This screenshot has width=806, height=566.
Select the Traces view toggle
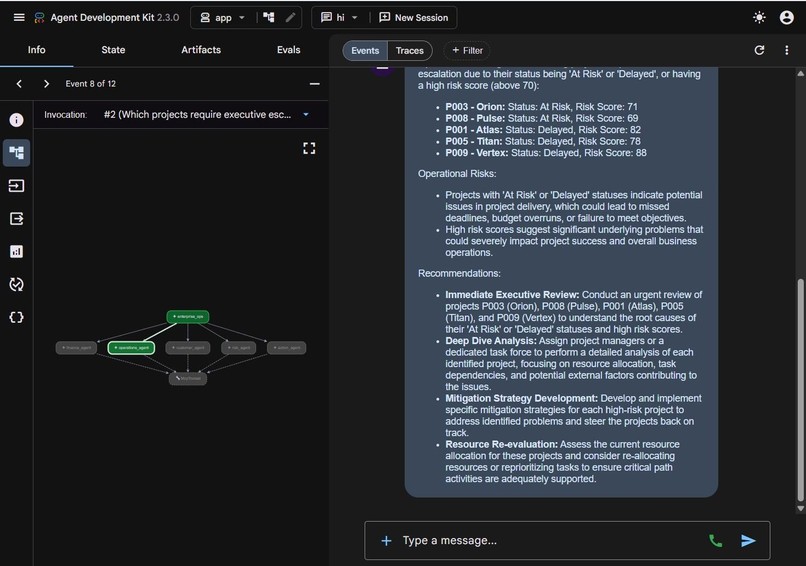click(410, 50)
